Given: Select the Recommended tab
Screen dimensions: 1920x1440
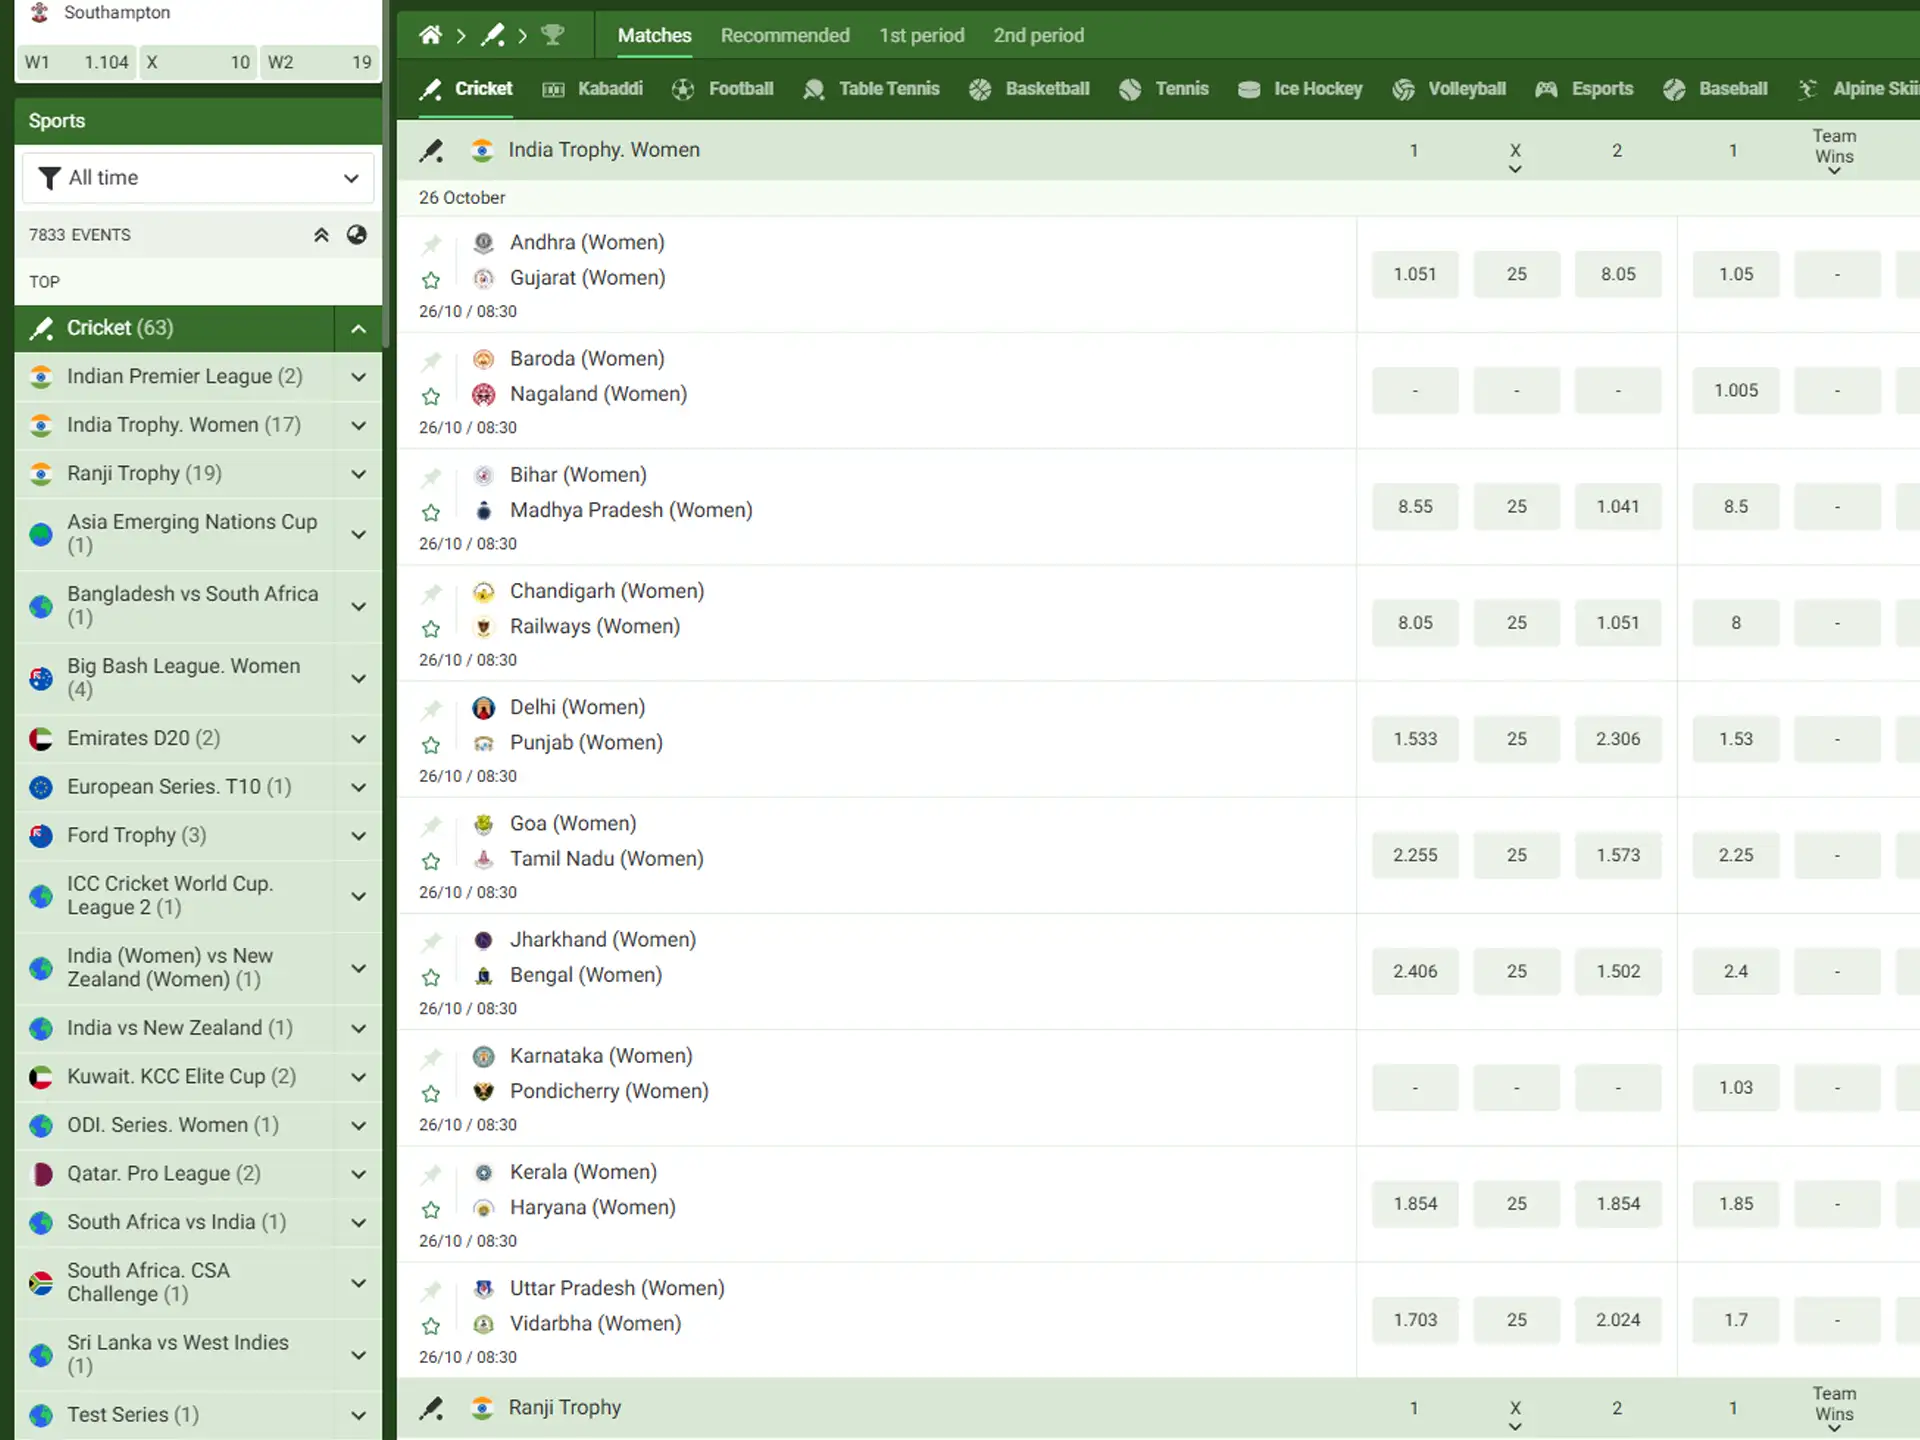Looking at the screenshot, I should click(785, 35).
